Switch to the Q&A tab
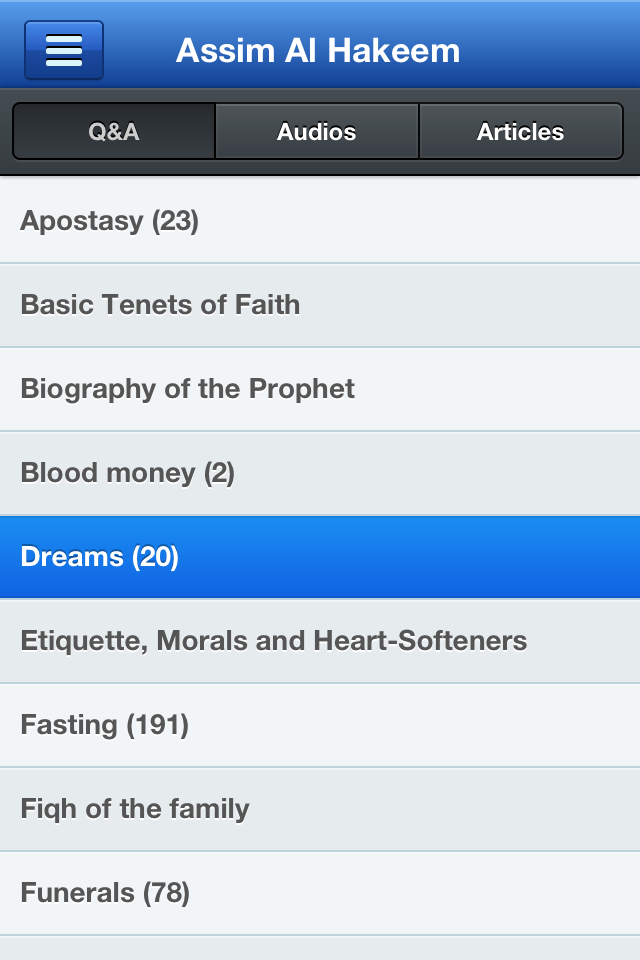This screenshot has width=640, height=960. click(114, 132)
